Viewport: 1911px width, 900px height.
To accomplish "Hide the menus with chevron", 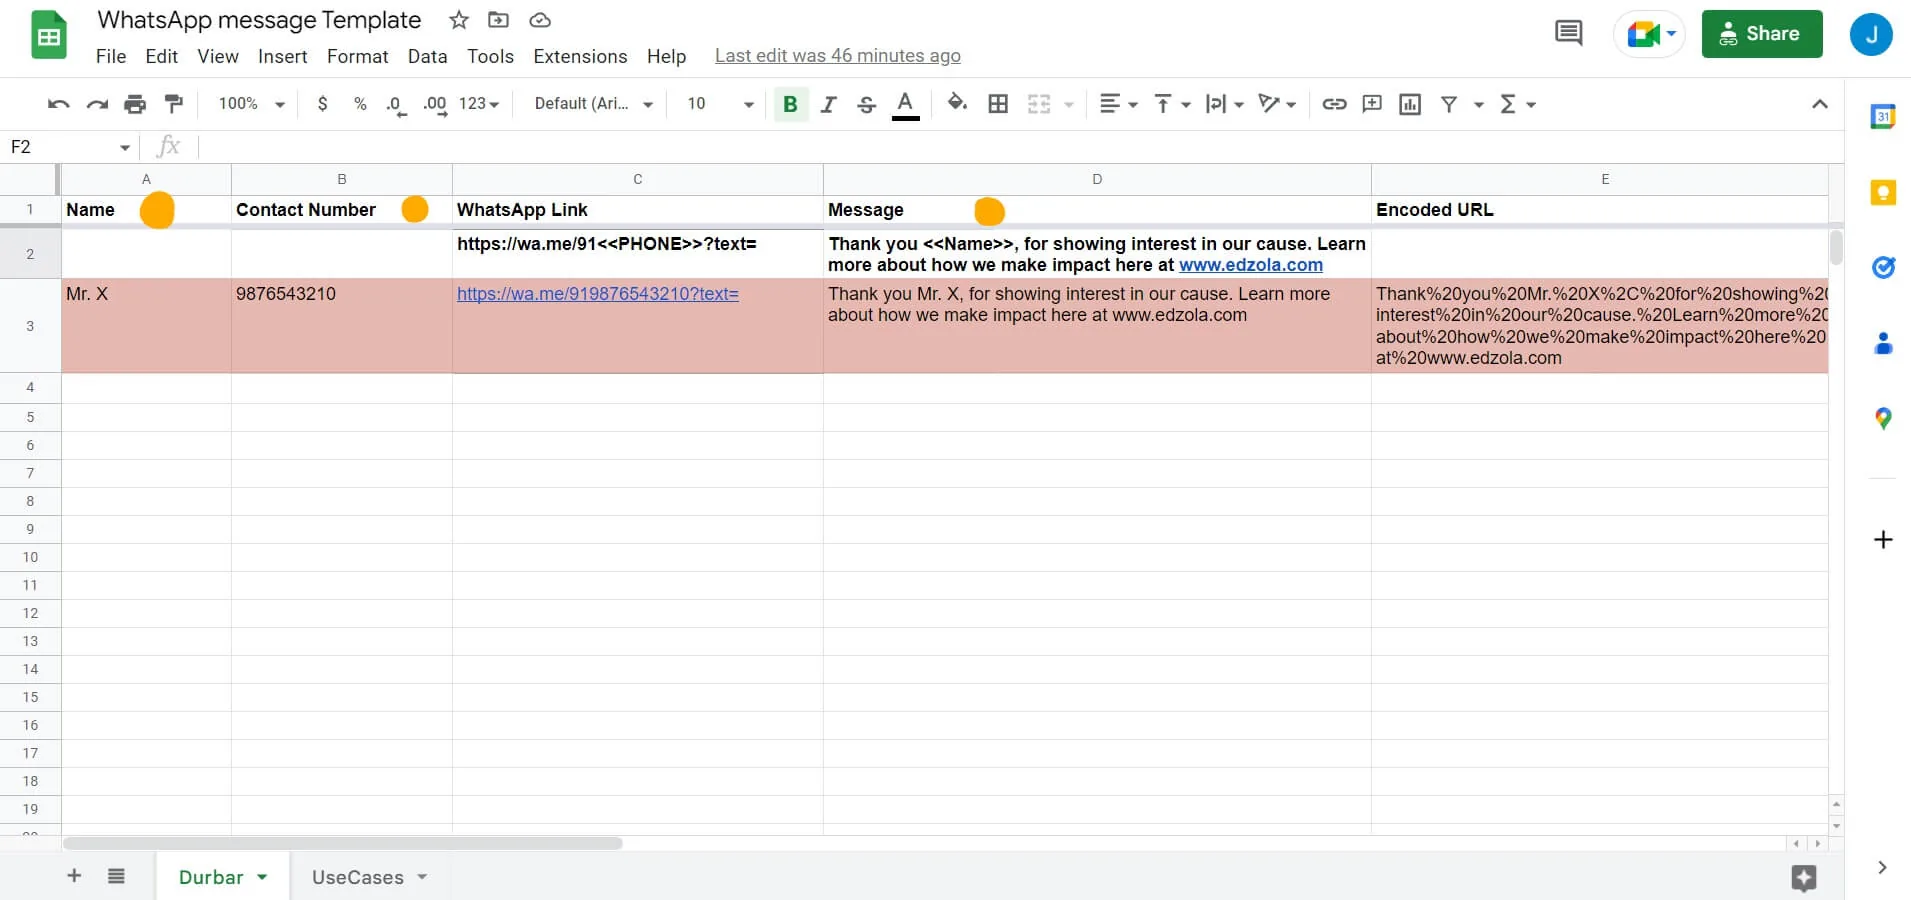I will click(x=1819, y=104).
